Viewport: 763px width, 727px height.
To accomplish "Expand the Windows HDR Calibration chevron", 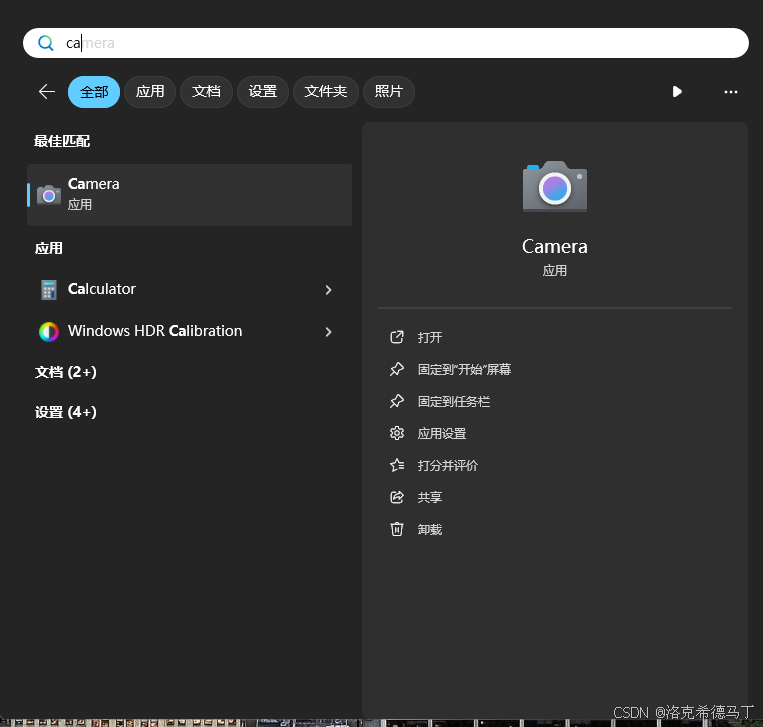I will coord(328,332).
